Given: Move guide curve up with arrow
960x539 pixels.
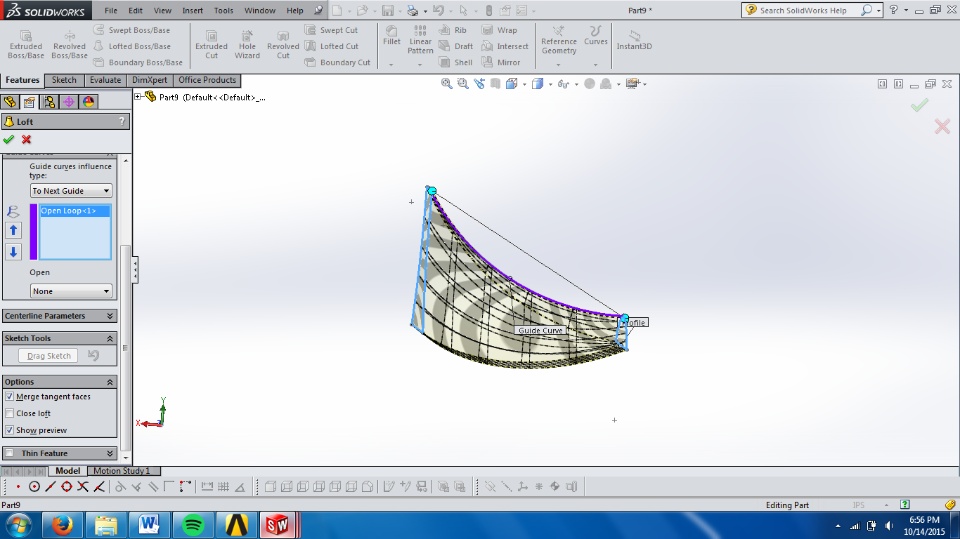Looking at the screenshot, I should click(x=13, y=230).
